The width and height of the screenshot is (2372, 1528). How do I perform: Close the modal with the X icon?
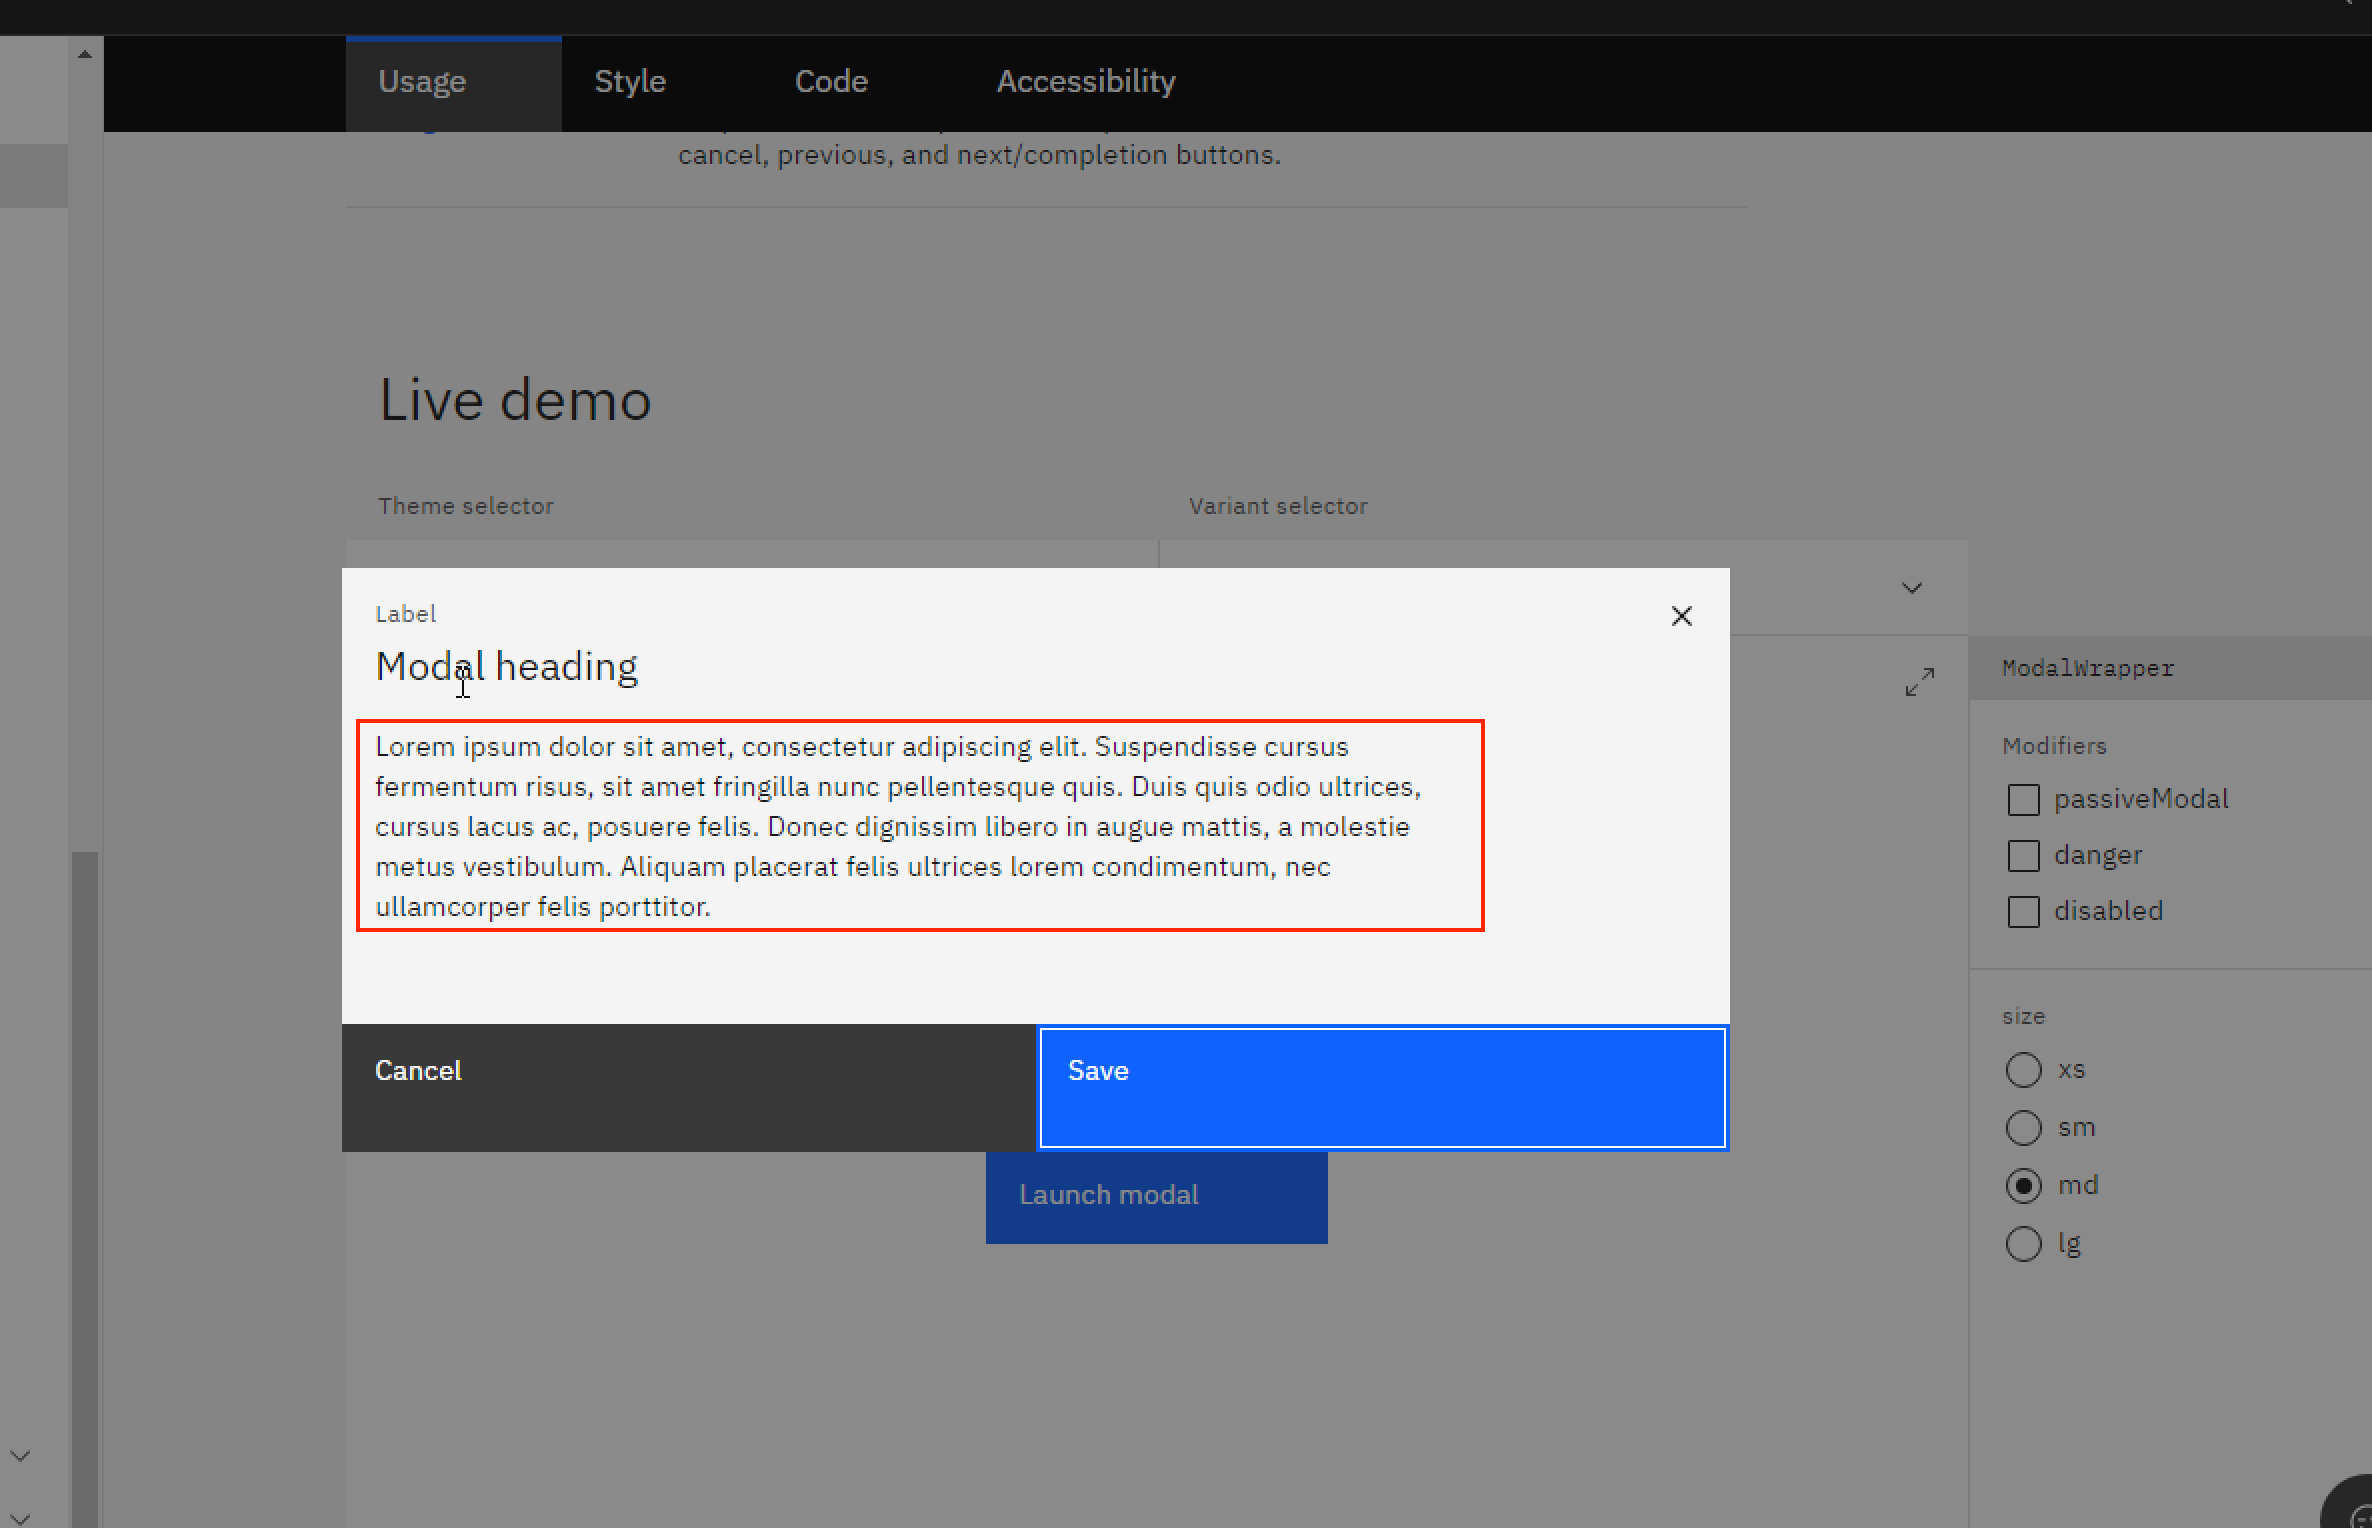pos(1682,616)
